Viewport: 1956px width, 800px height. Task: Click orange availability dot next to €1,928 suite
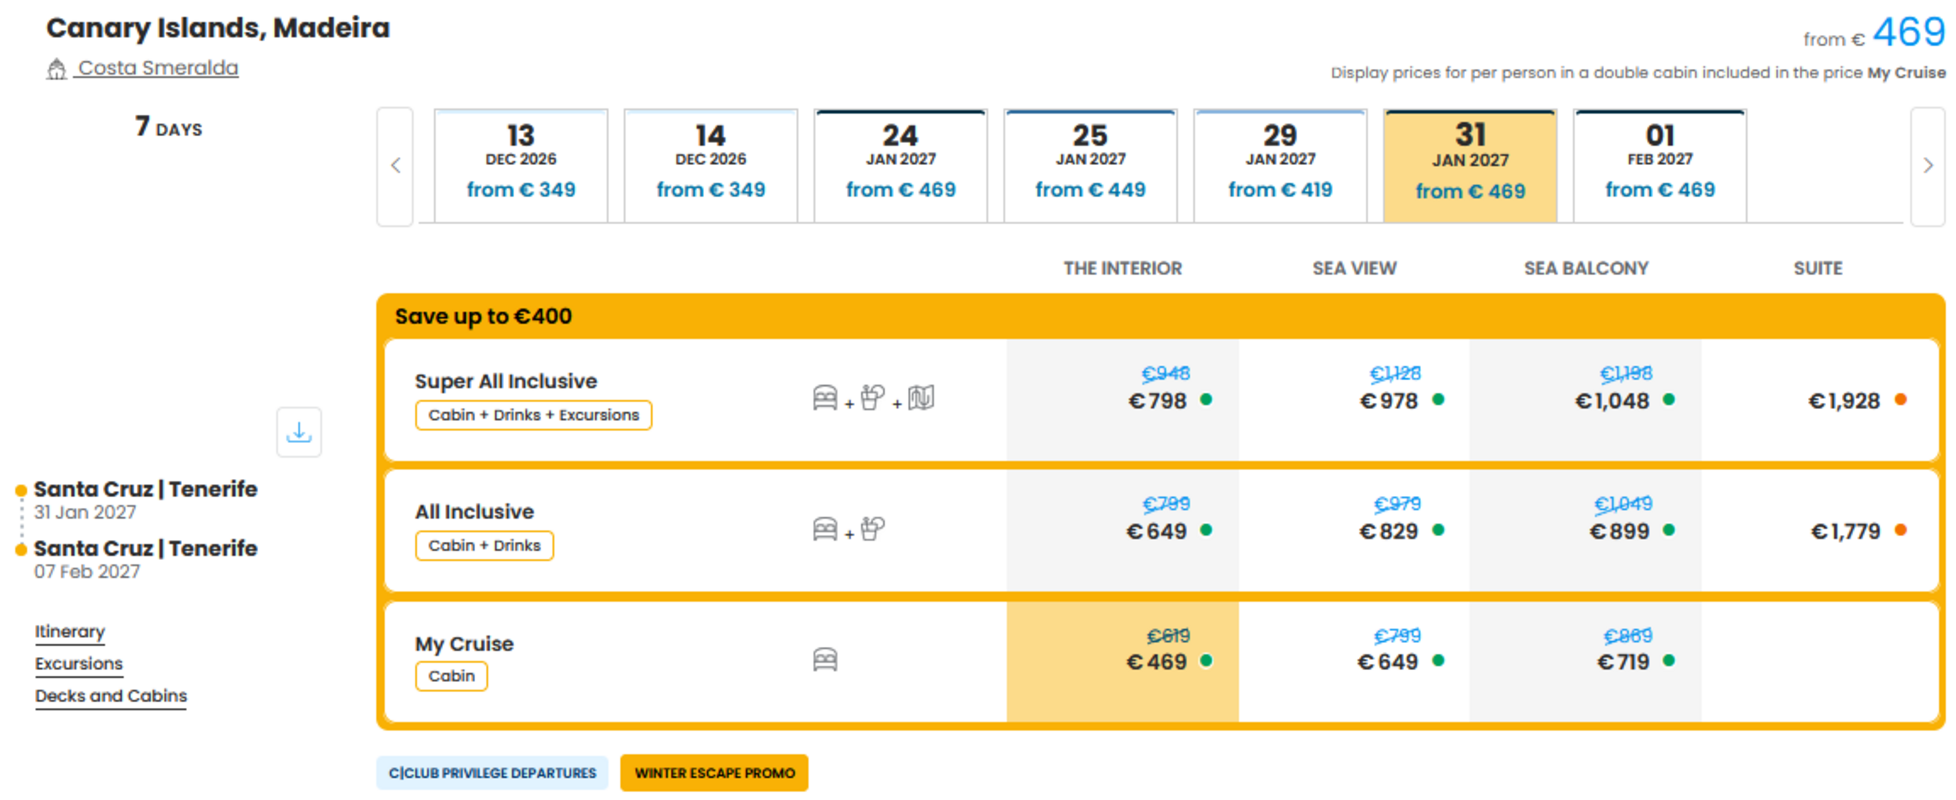point(1900,399)
